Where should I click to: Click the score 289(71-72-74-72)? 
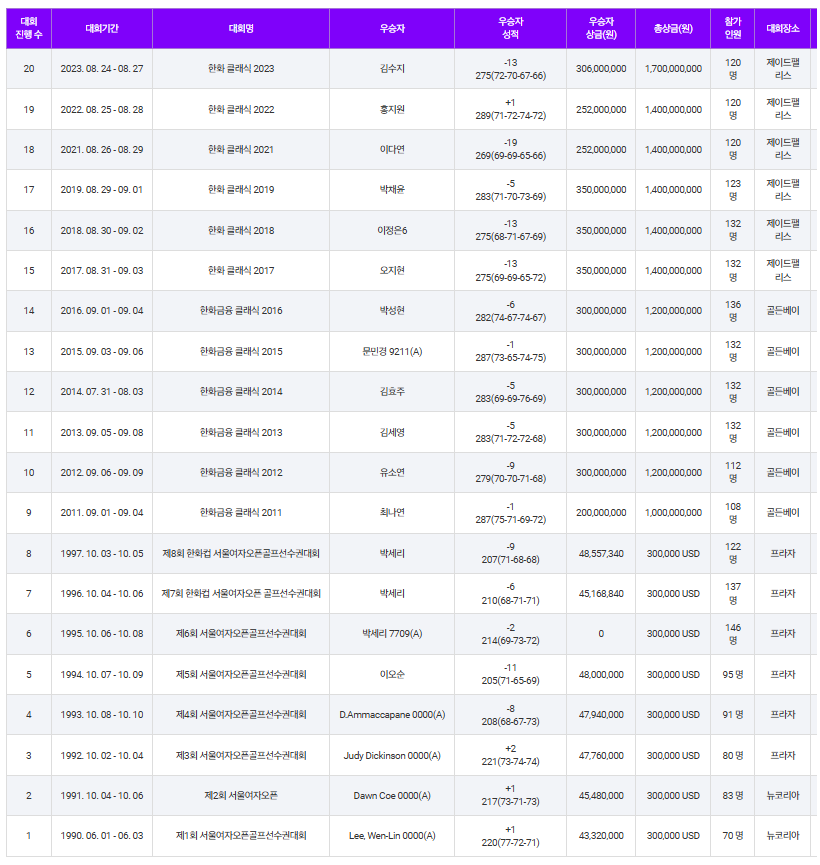510,116
